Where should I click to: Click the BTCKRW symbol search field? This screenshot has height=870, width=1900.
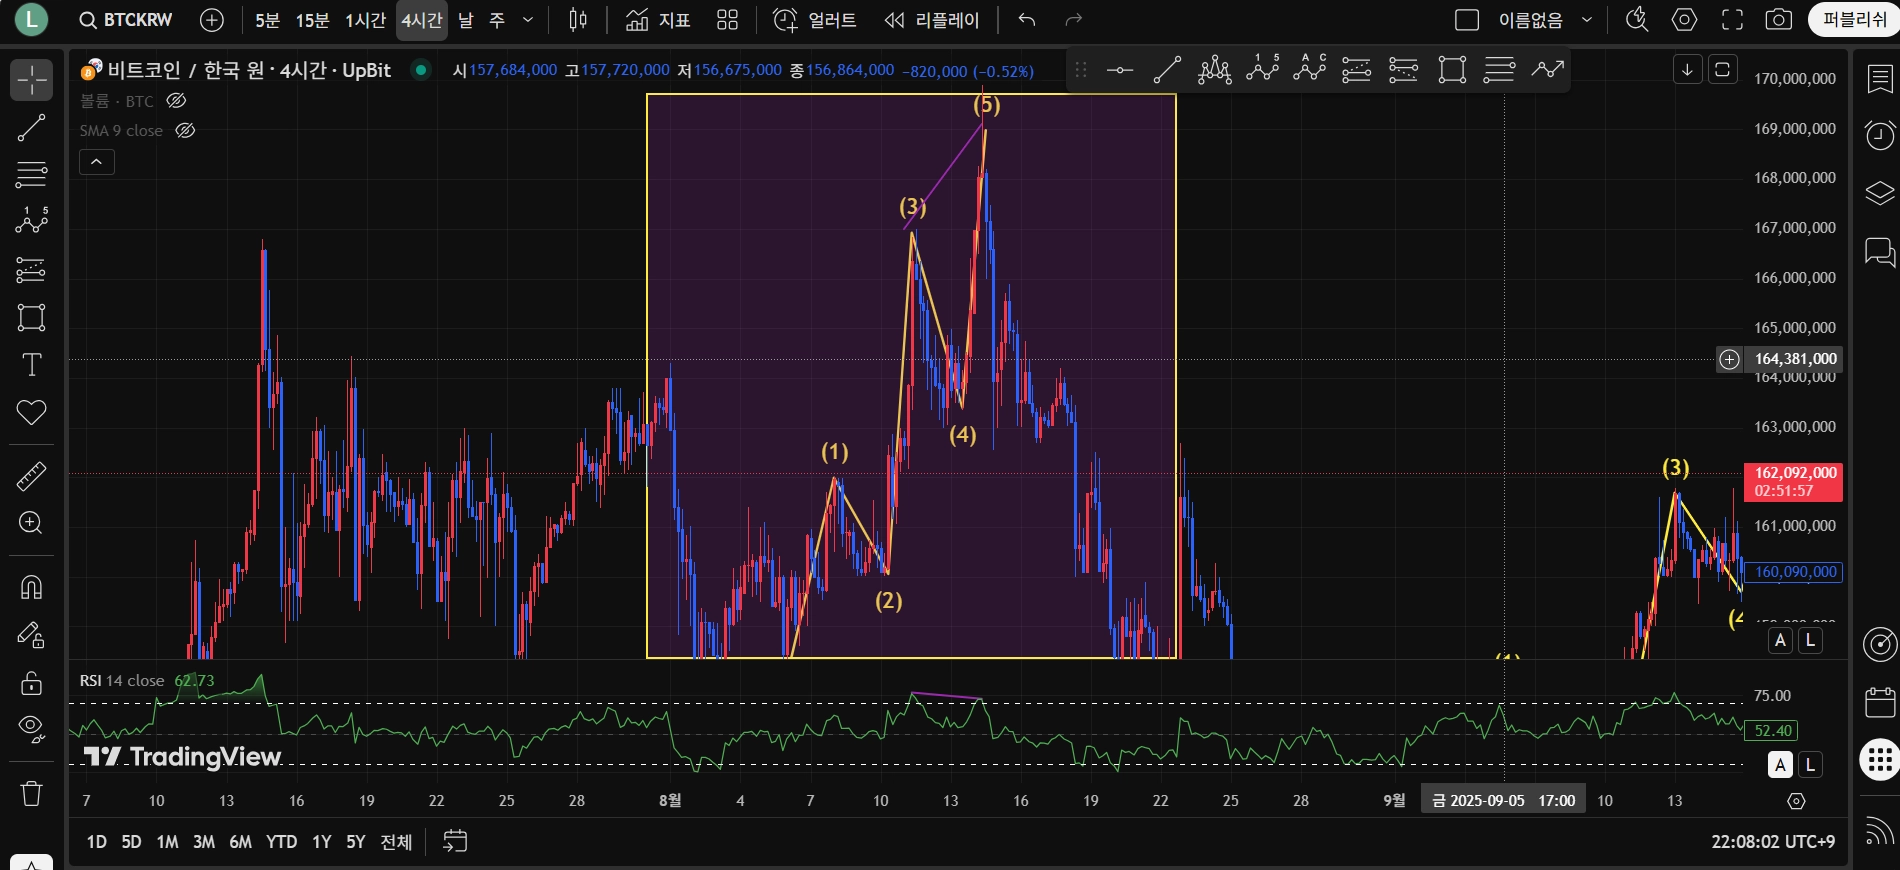coord(127,20)
